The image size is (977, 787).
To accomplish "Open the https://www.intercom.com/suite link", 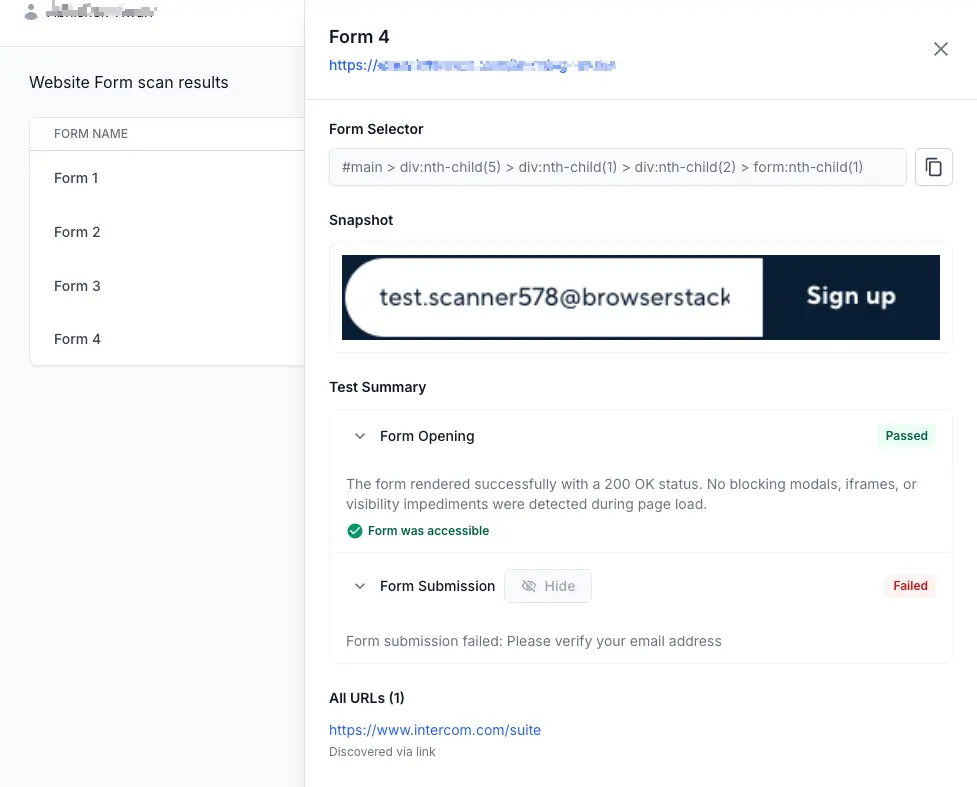I will [x=435, y=730].
